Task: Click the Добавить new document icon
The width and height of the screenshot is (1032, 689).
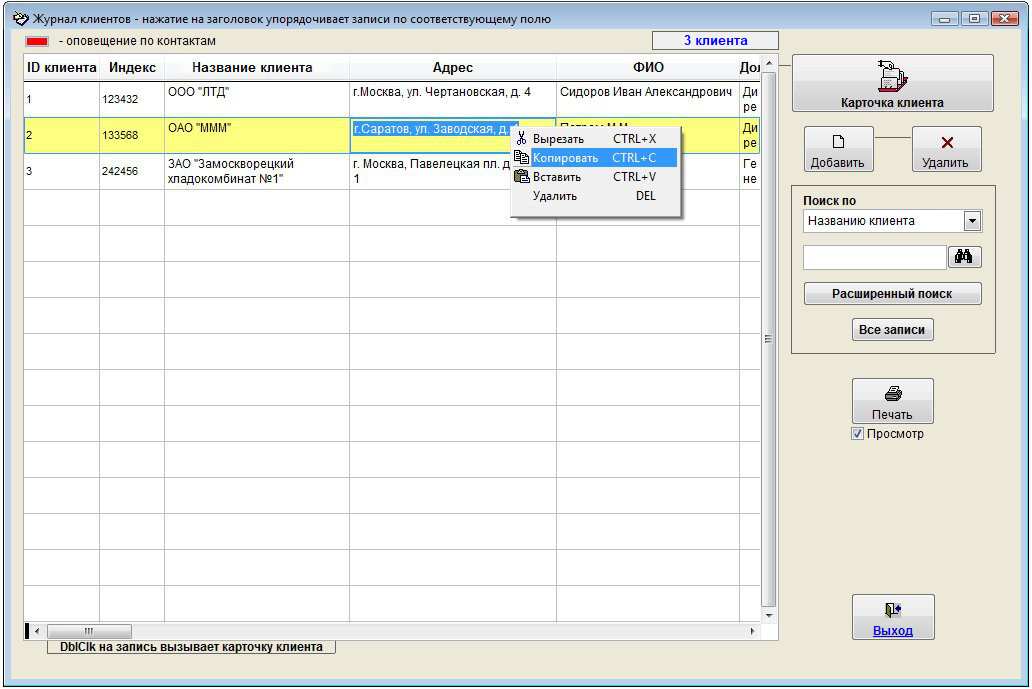Action: (x=838, y=142)
